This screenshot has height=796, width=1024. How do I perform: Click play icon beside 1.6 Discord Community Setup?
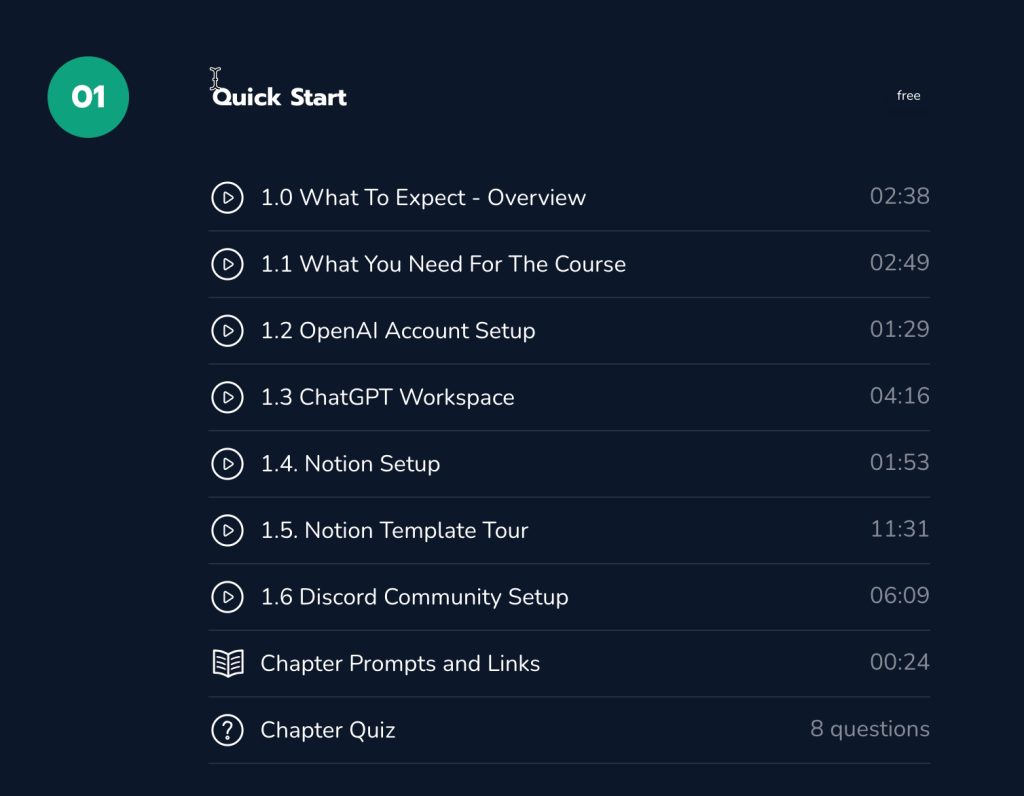227,596
